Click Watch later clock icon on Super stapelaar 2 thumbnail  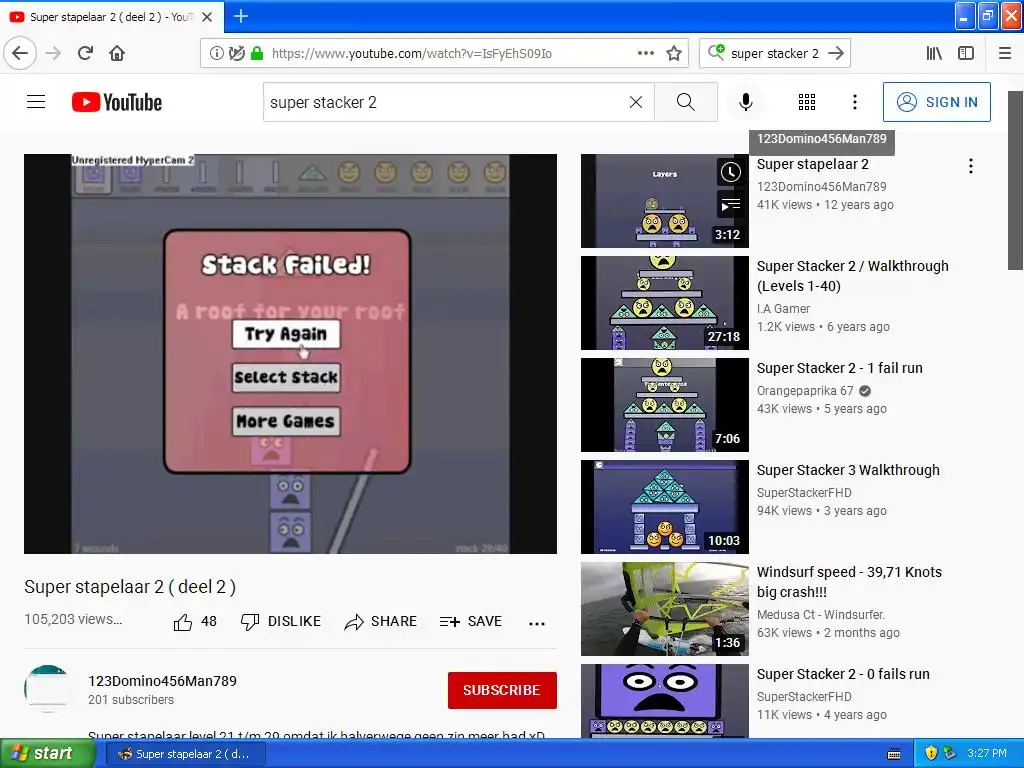point(731,172)
